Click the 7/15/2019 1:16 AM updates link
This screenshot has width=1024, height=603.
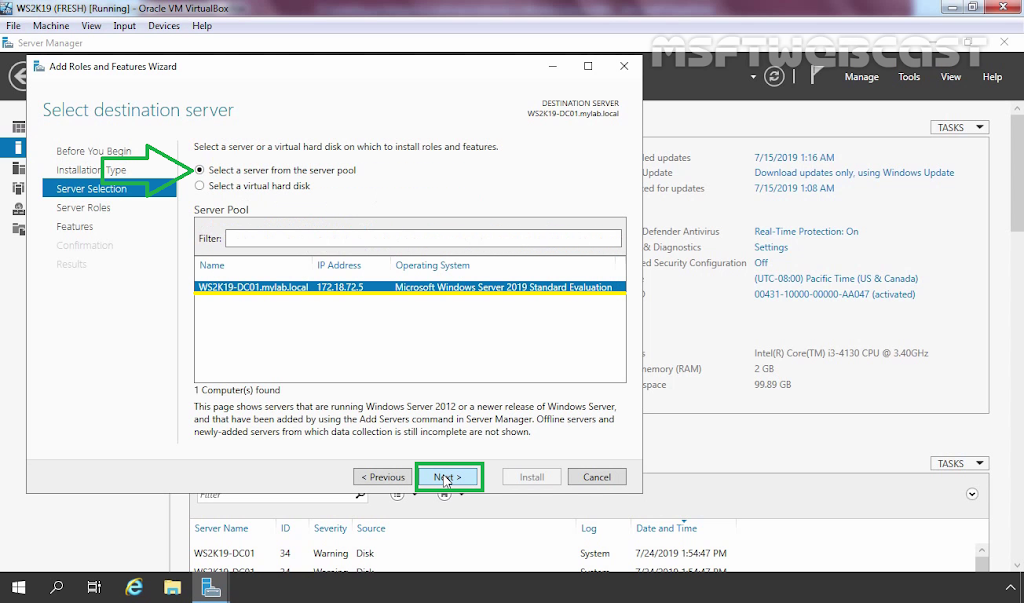tap(794, 157)
